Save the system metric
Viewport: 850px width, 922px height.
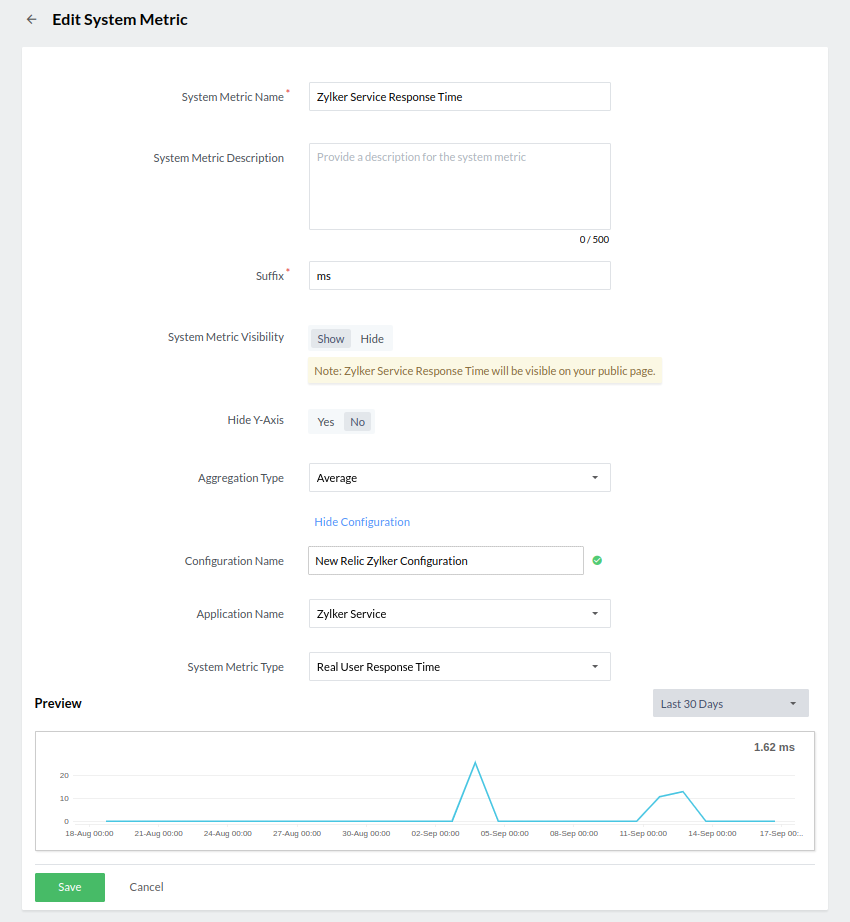click(x=70, y=887)
